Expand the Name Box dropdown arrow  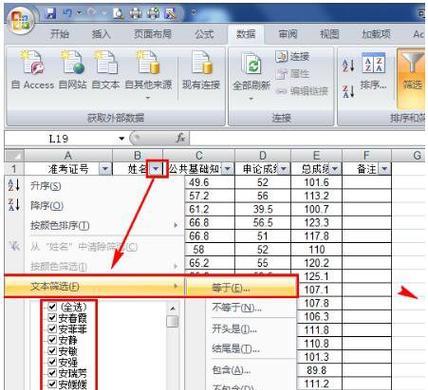point(122,138)
